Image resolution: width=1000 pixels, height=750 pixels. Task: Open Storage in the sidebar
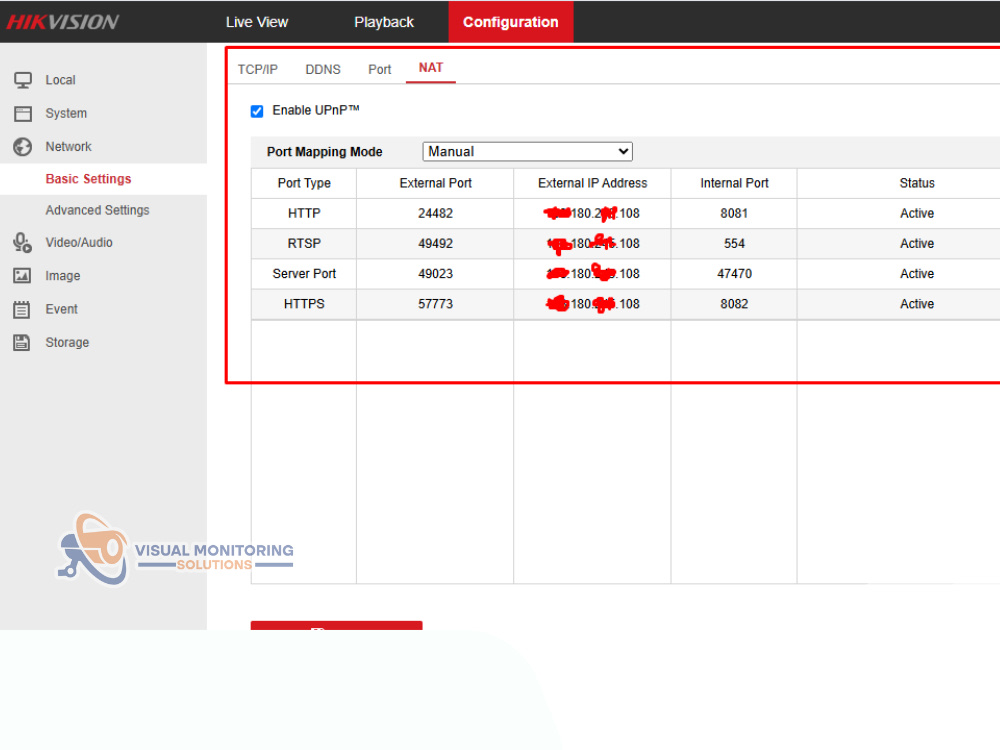point(67,342)
